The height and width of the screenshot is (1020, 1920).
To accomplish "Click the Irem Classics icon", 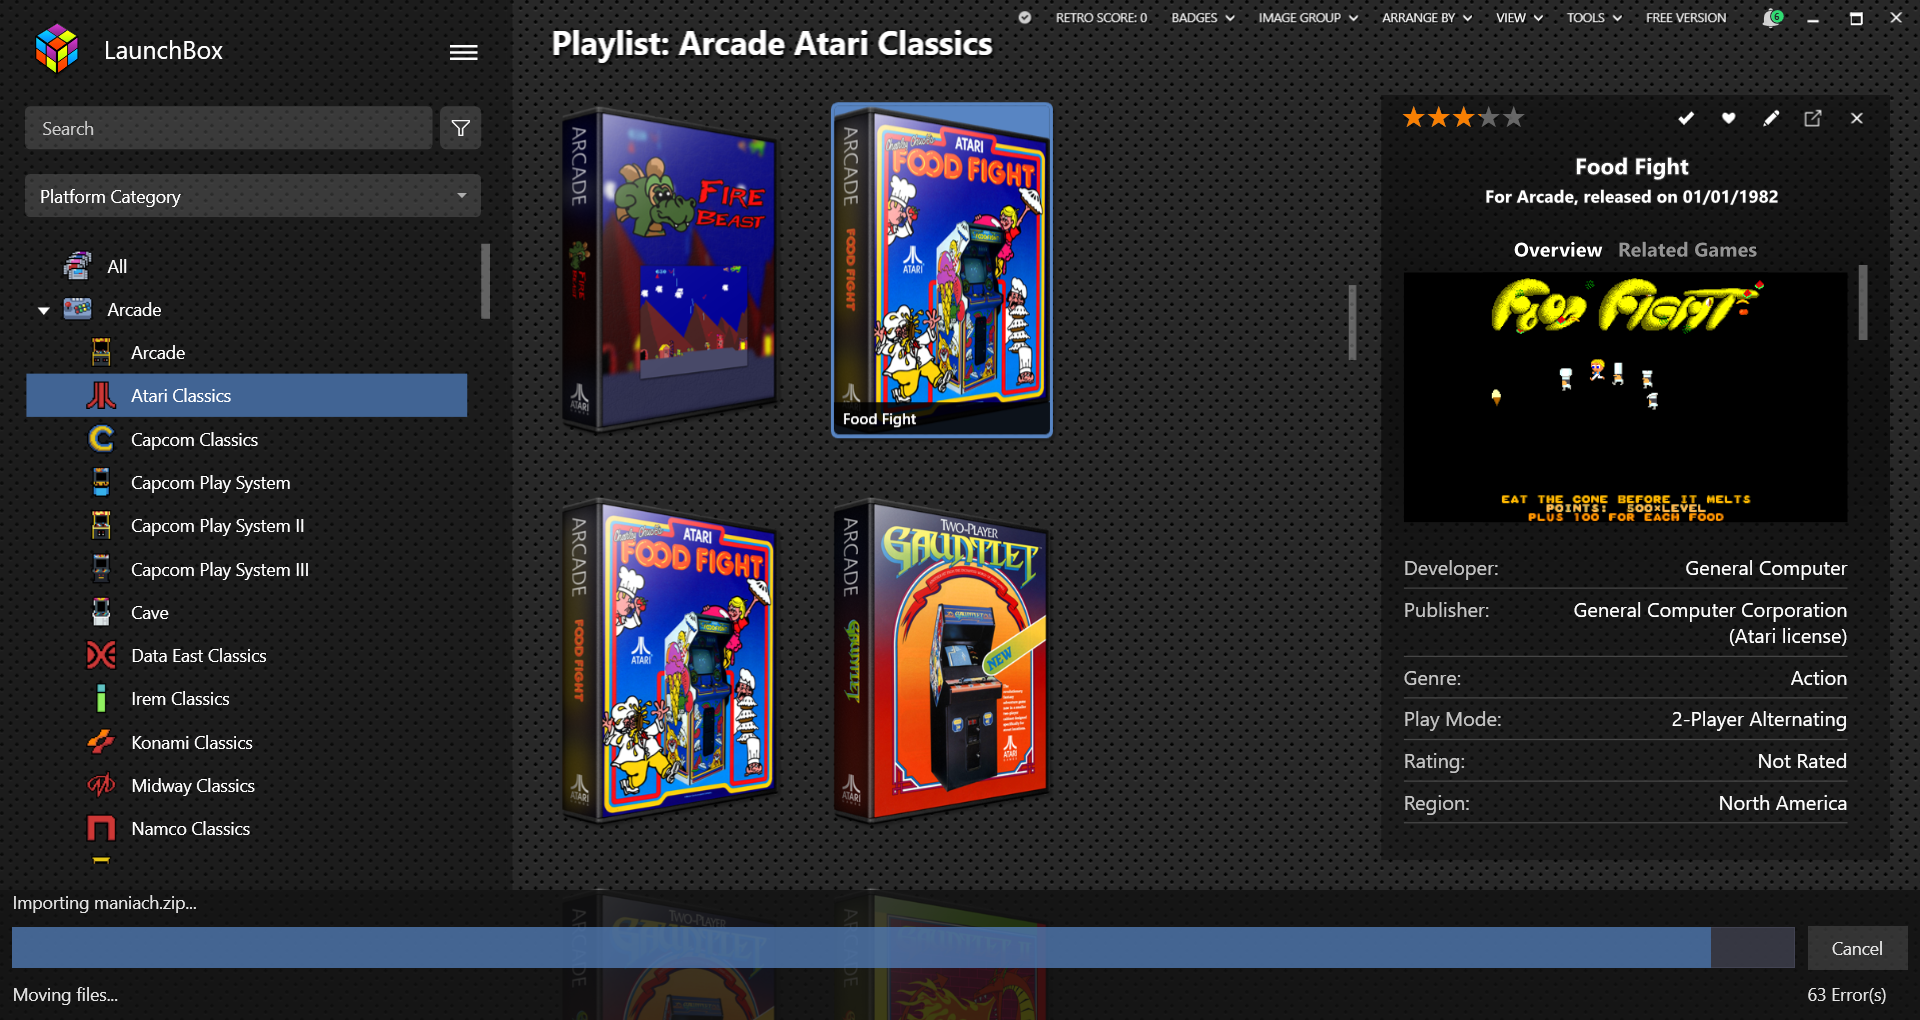I will pyautogui.click(x=101, y=698).
